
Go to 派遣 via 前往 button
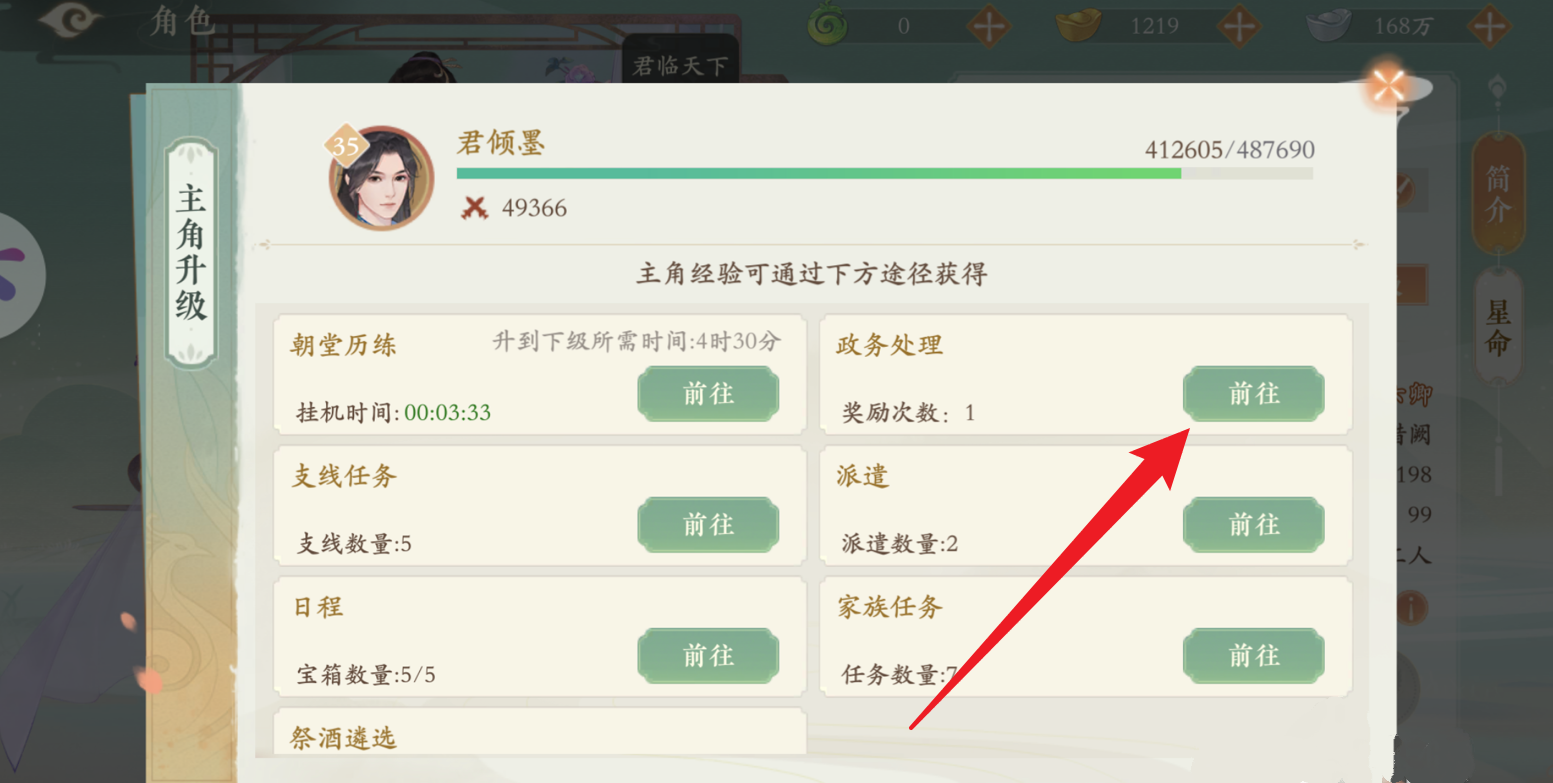tap(1254, 524)
